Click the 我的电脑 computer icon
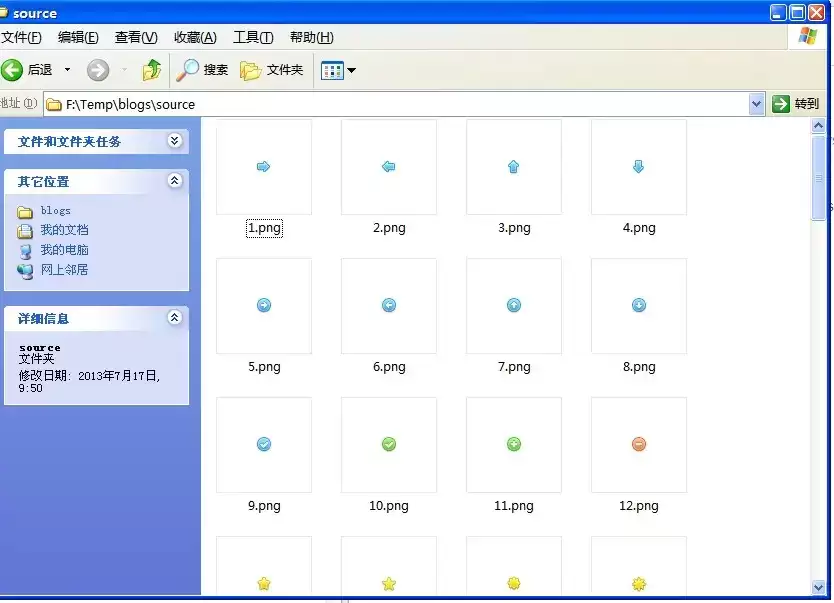834x603 pixels. [25, 252]
